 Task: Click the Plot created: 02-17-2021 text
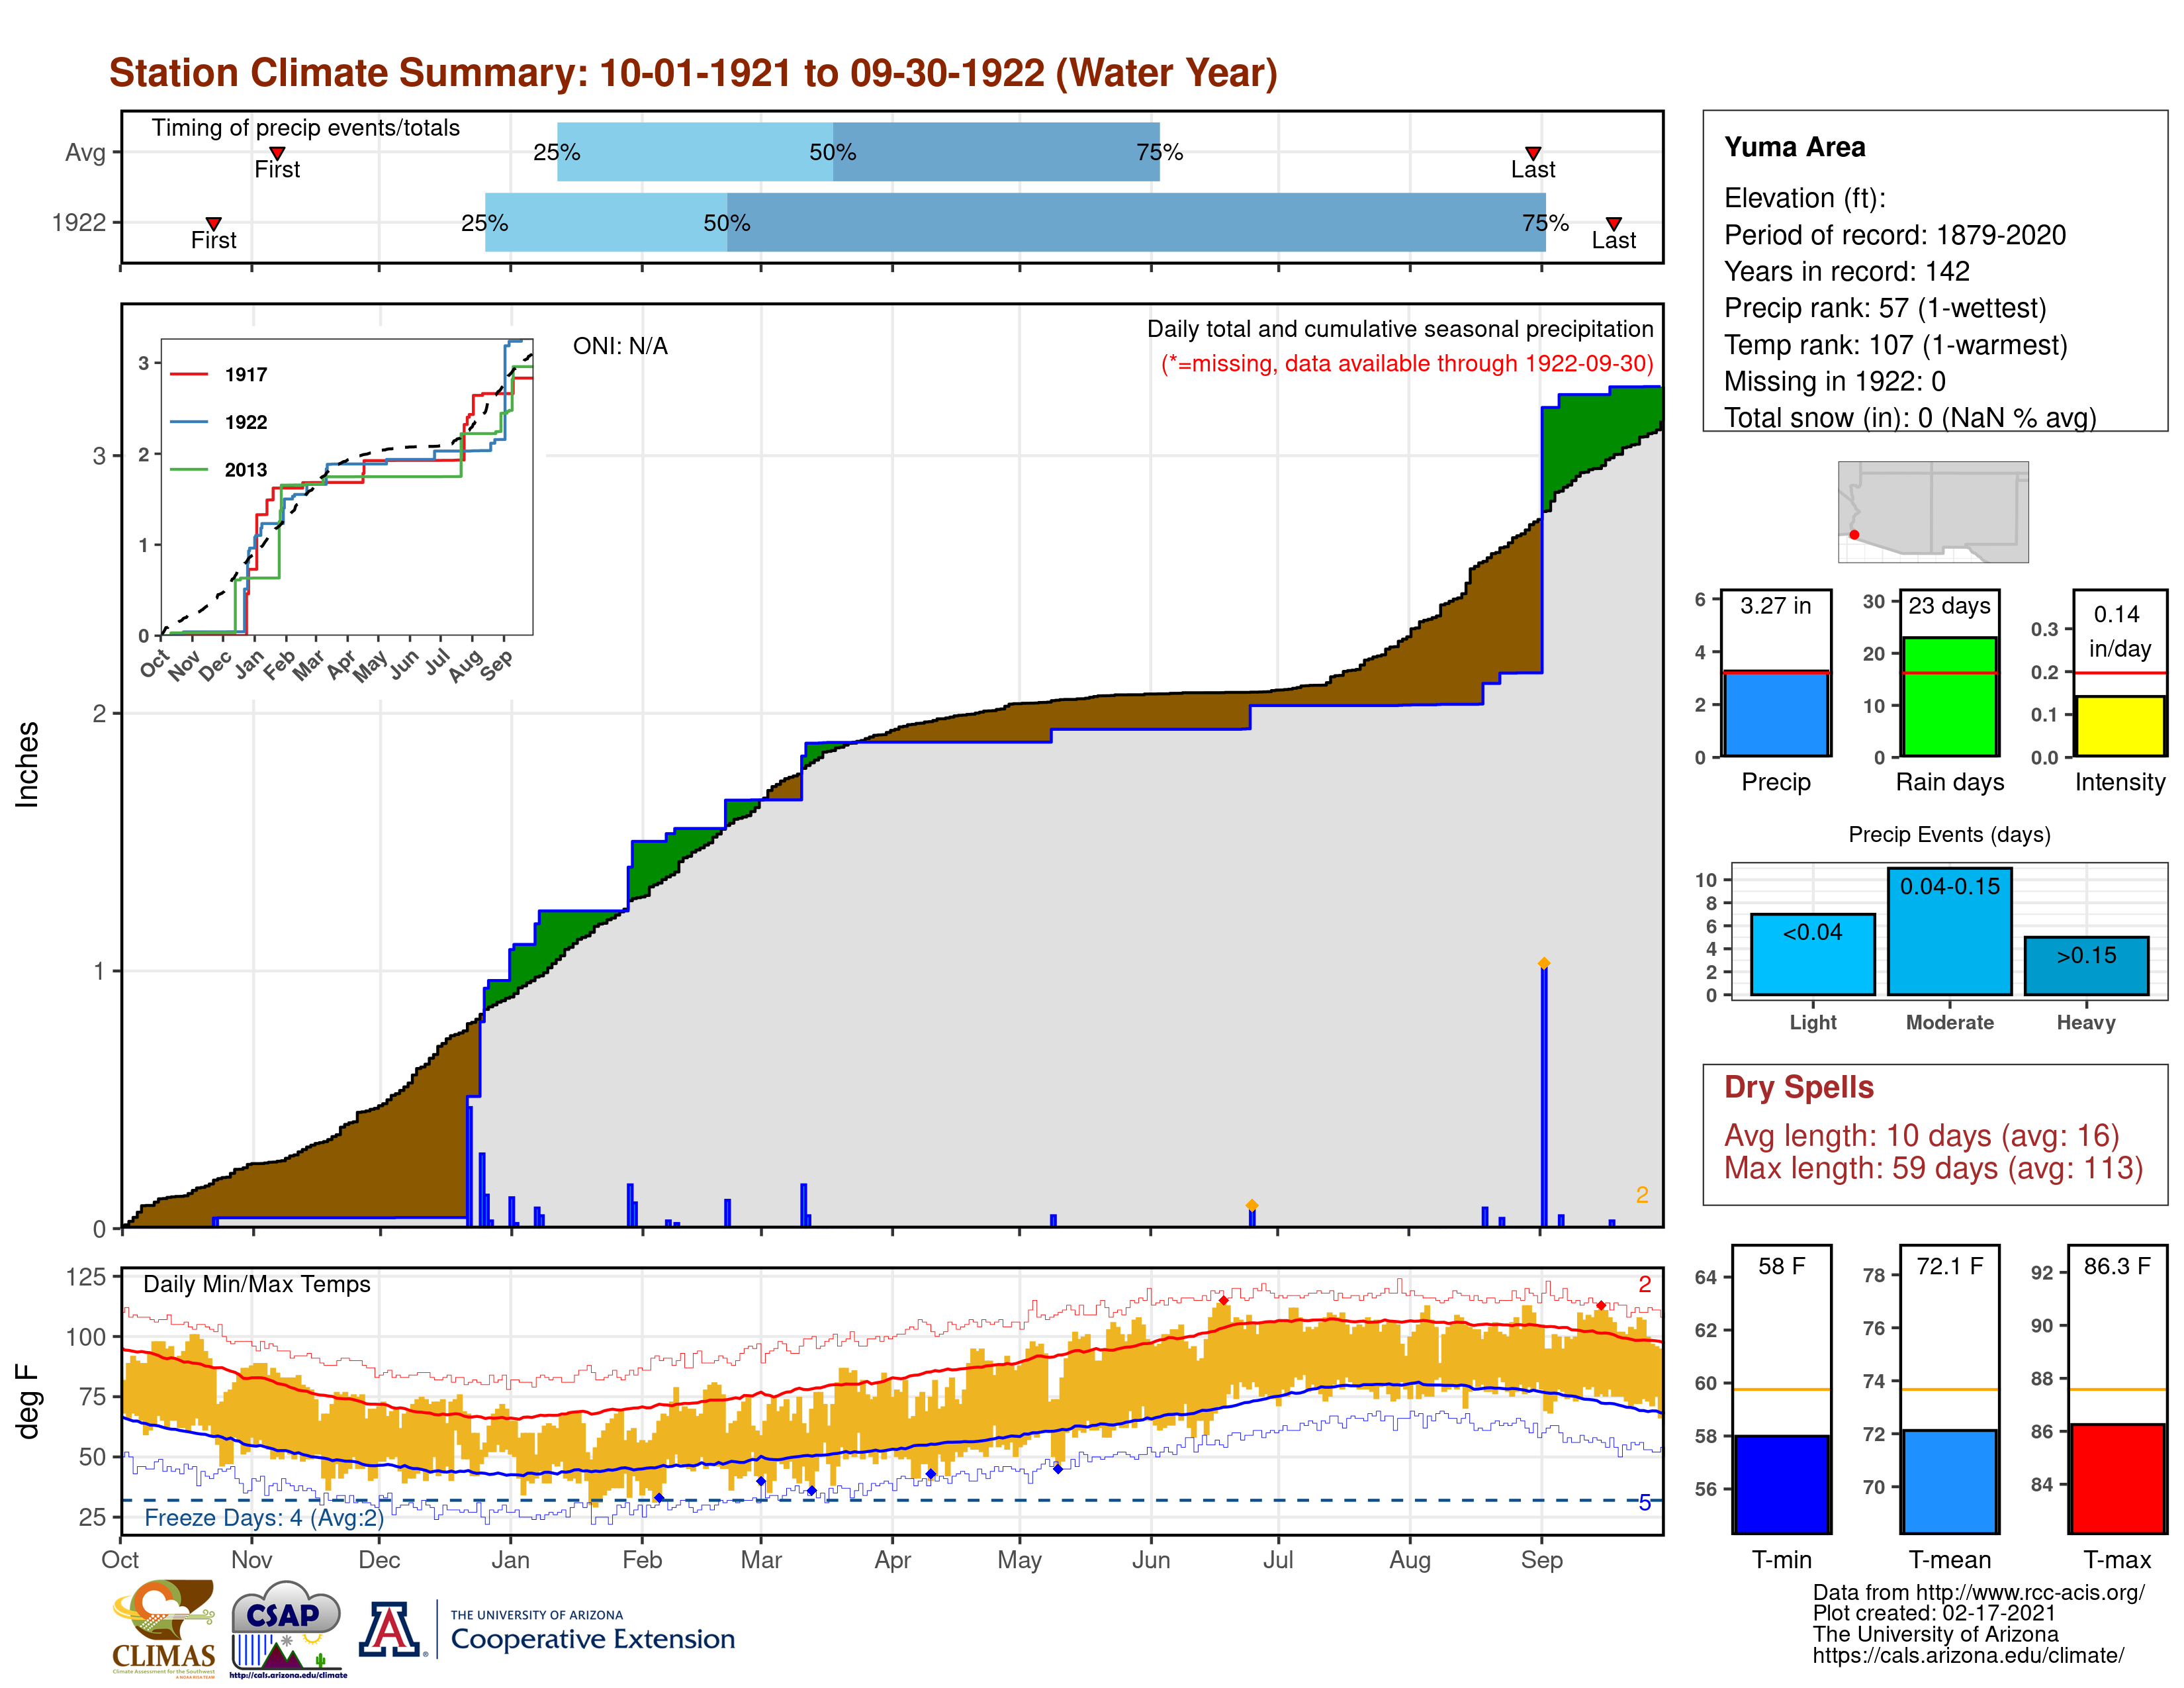1934,1613
